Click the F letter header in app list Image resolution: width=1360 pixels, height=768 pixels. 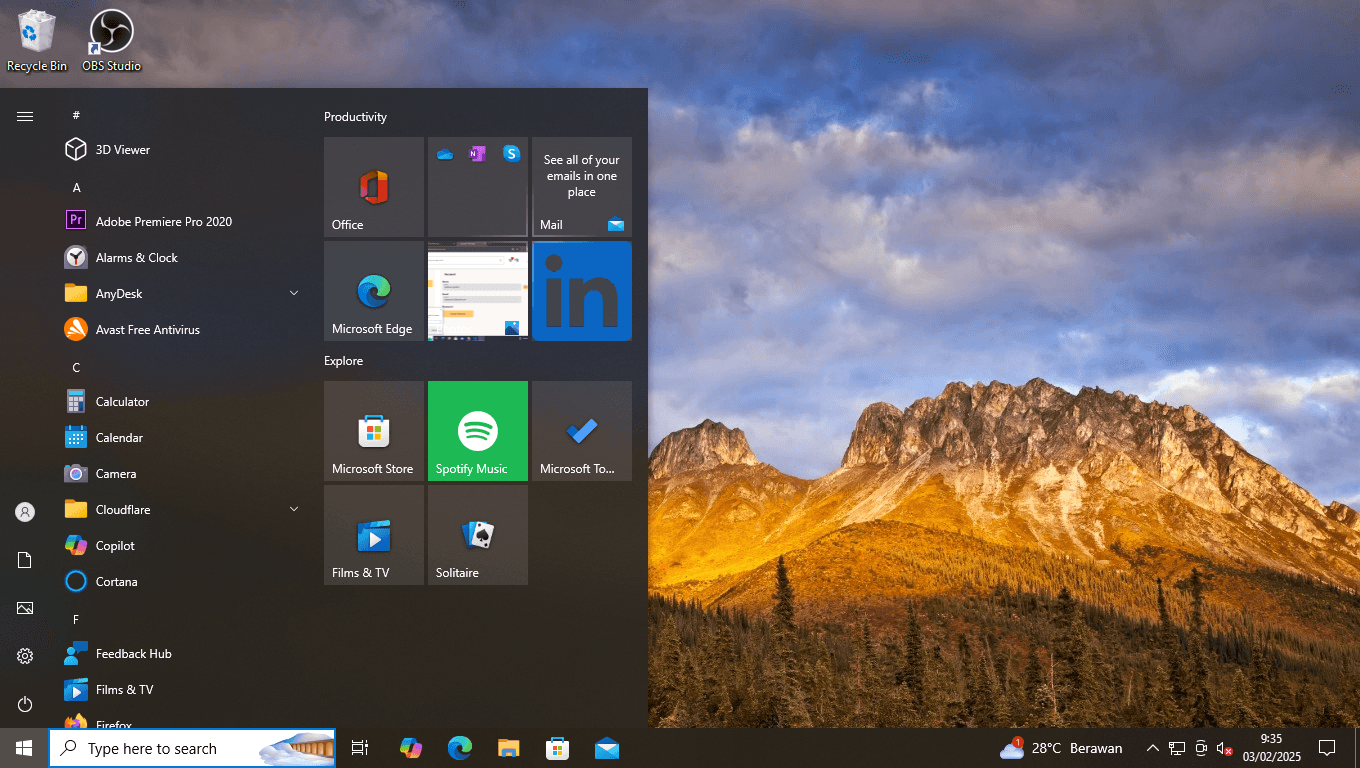coord(76,620)
